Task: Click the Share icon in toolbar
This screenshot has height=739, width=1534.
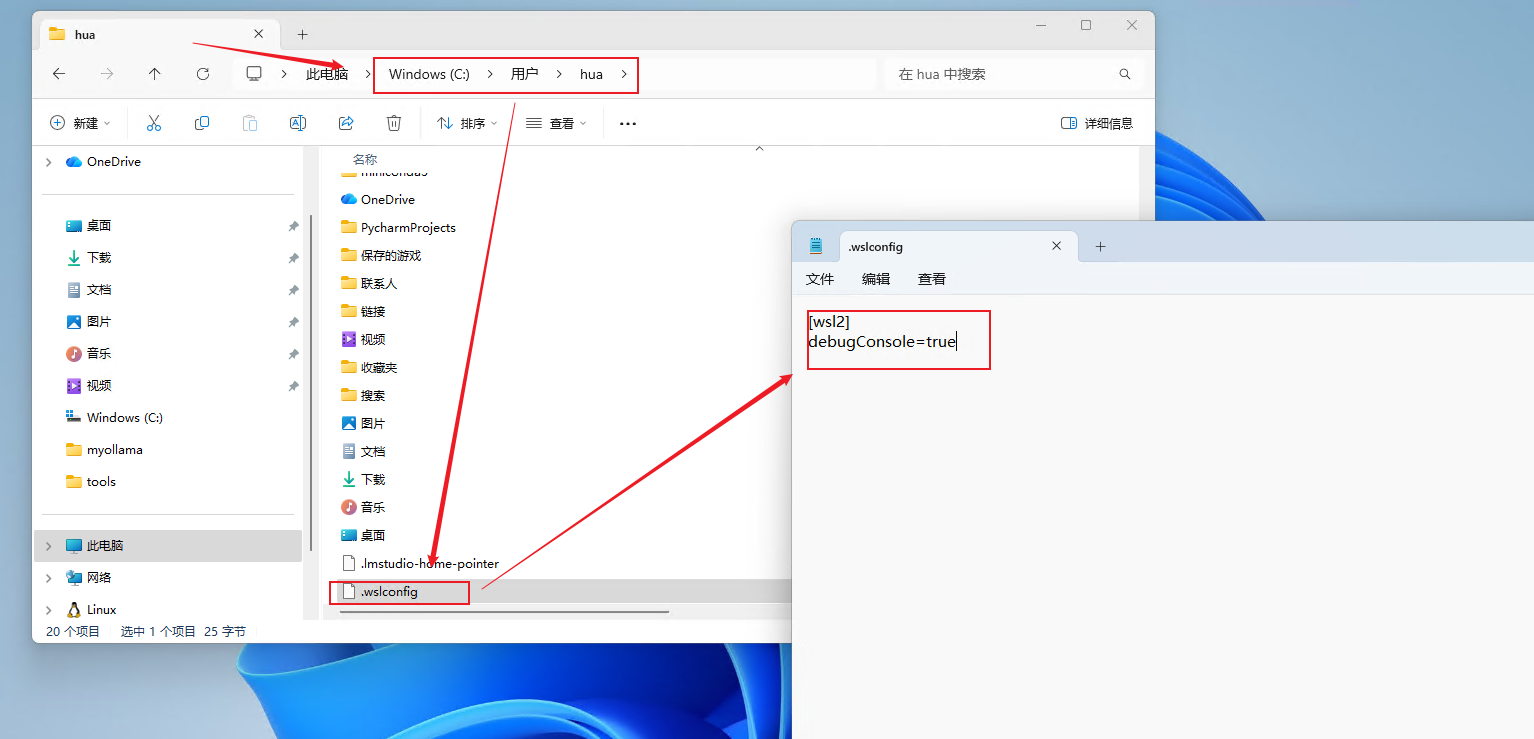Action: pyautogui.click(x=346, y=123)
